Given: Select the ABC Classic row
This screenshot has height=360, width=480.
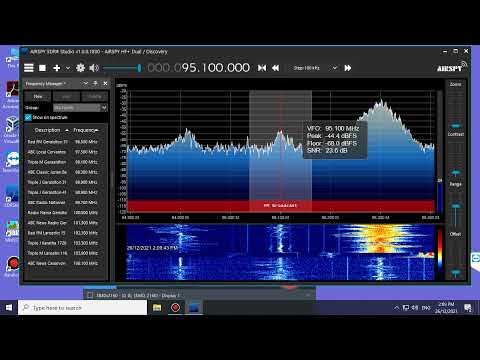Looking at the screenshot, I should (x=63, y=172).
